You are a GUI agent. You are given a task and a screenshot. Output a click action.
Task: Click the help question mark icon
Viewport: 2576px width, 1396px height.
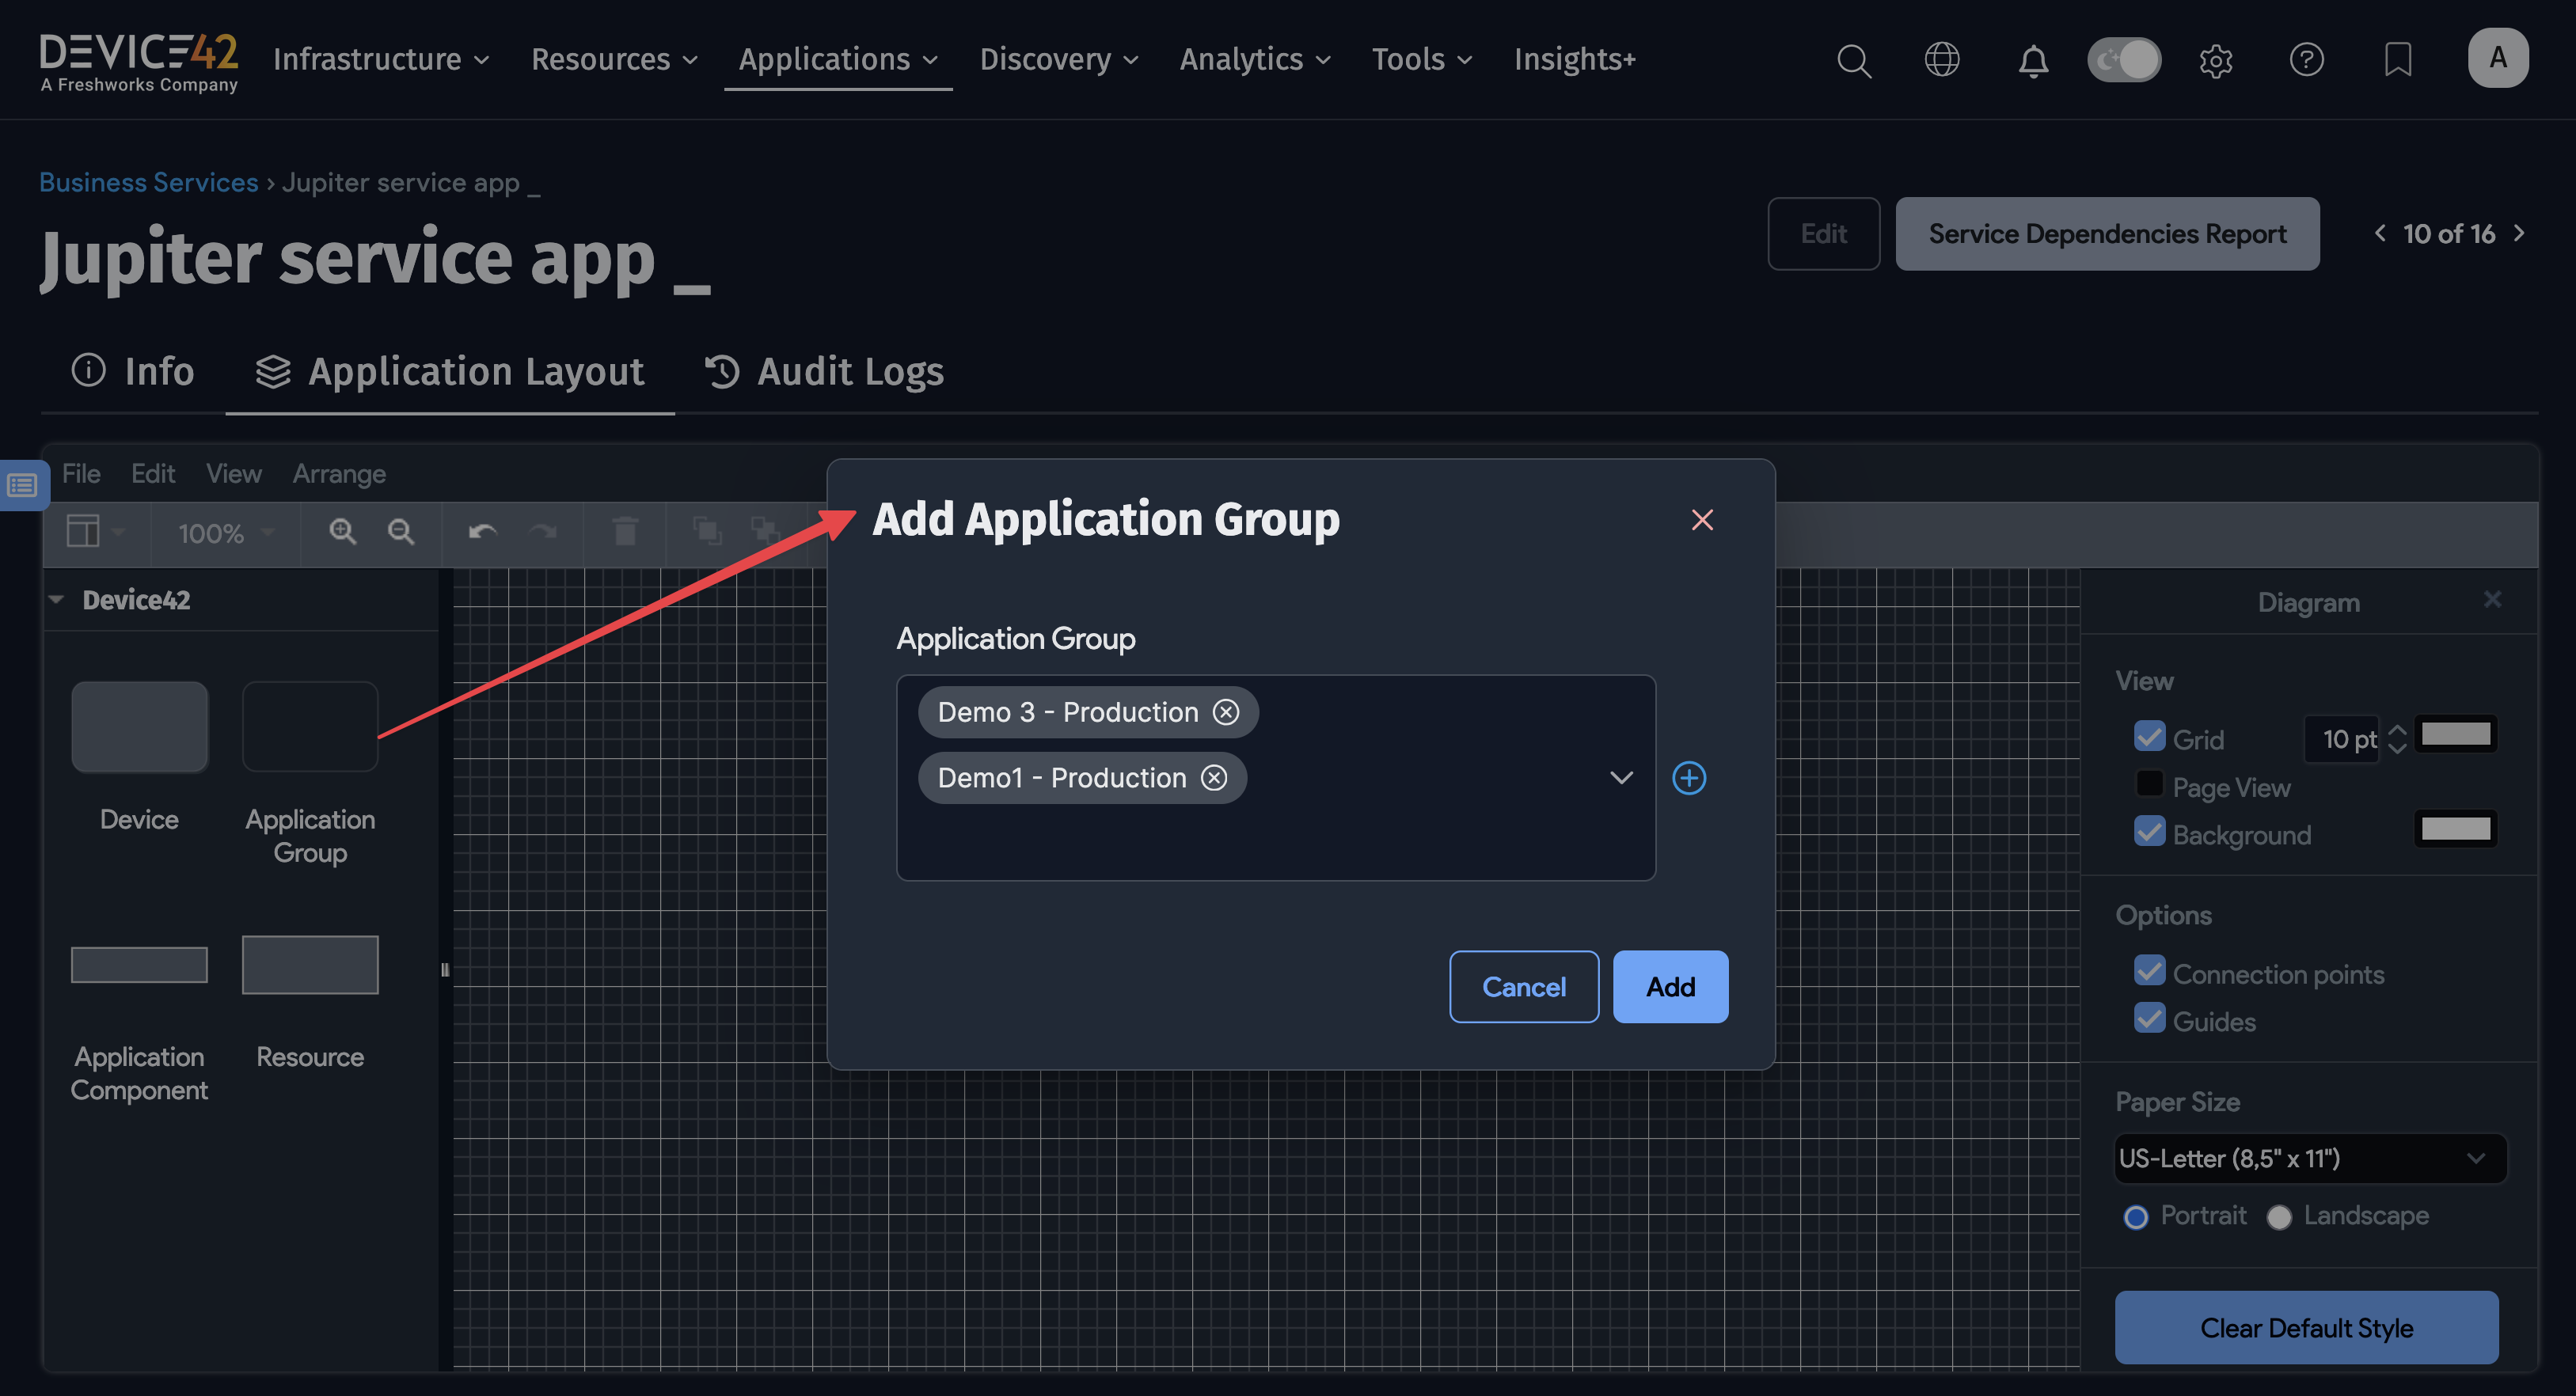tap(2307, 60)
